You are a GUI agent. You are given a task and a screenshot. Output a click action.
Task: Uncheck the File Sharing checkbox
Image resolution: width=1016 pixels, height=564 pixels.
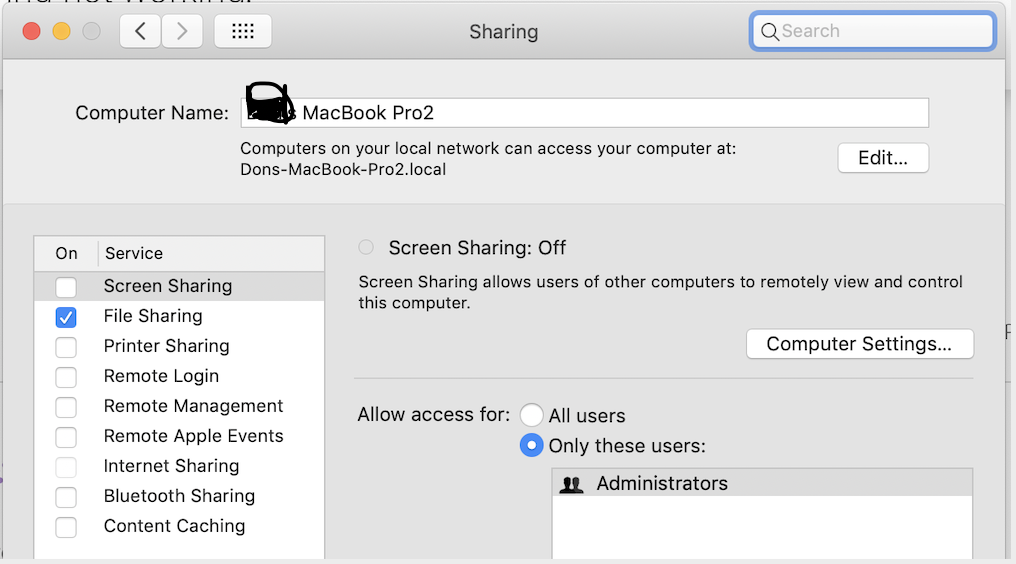66,317
